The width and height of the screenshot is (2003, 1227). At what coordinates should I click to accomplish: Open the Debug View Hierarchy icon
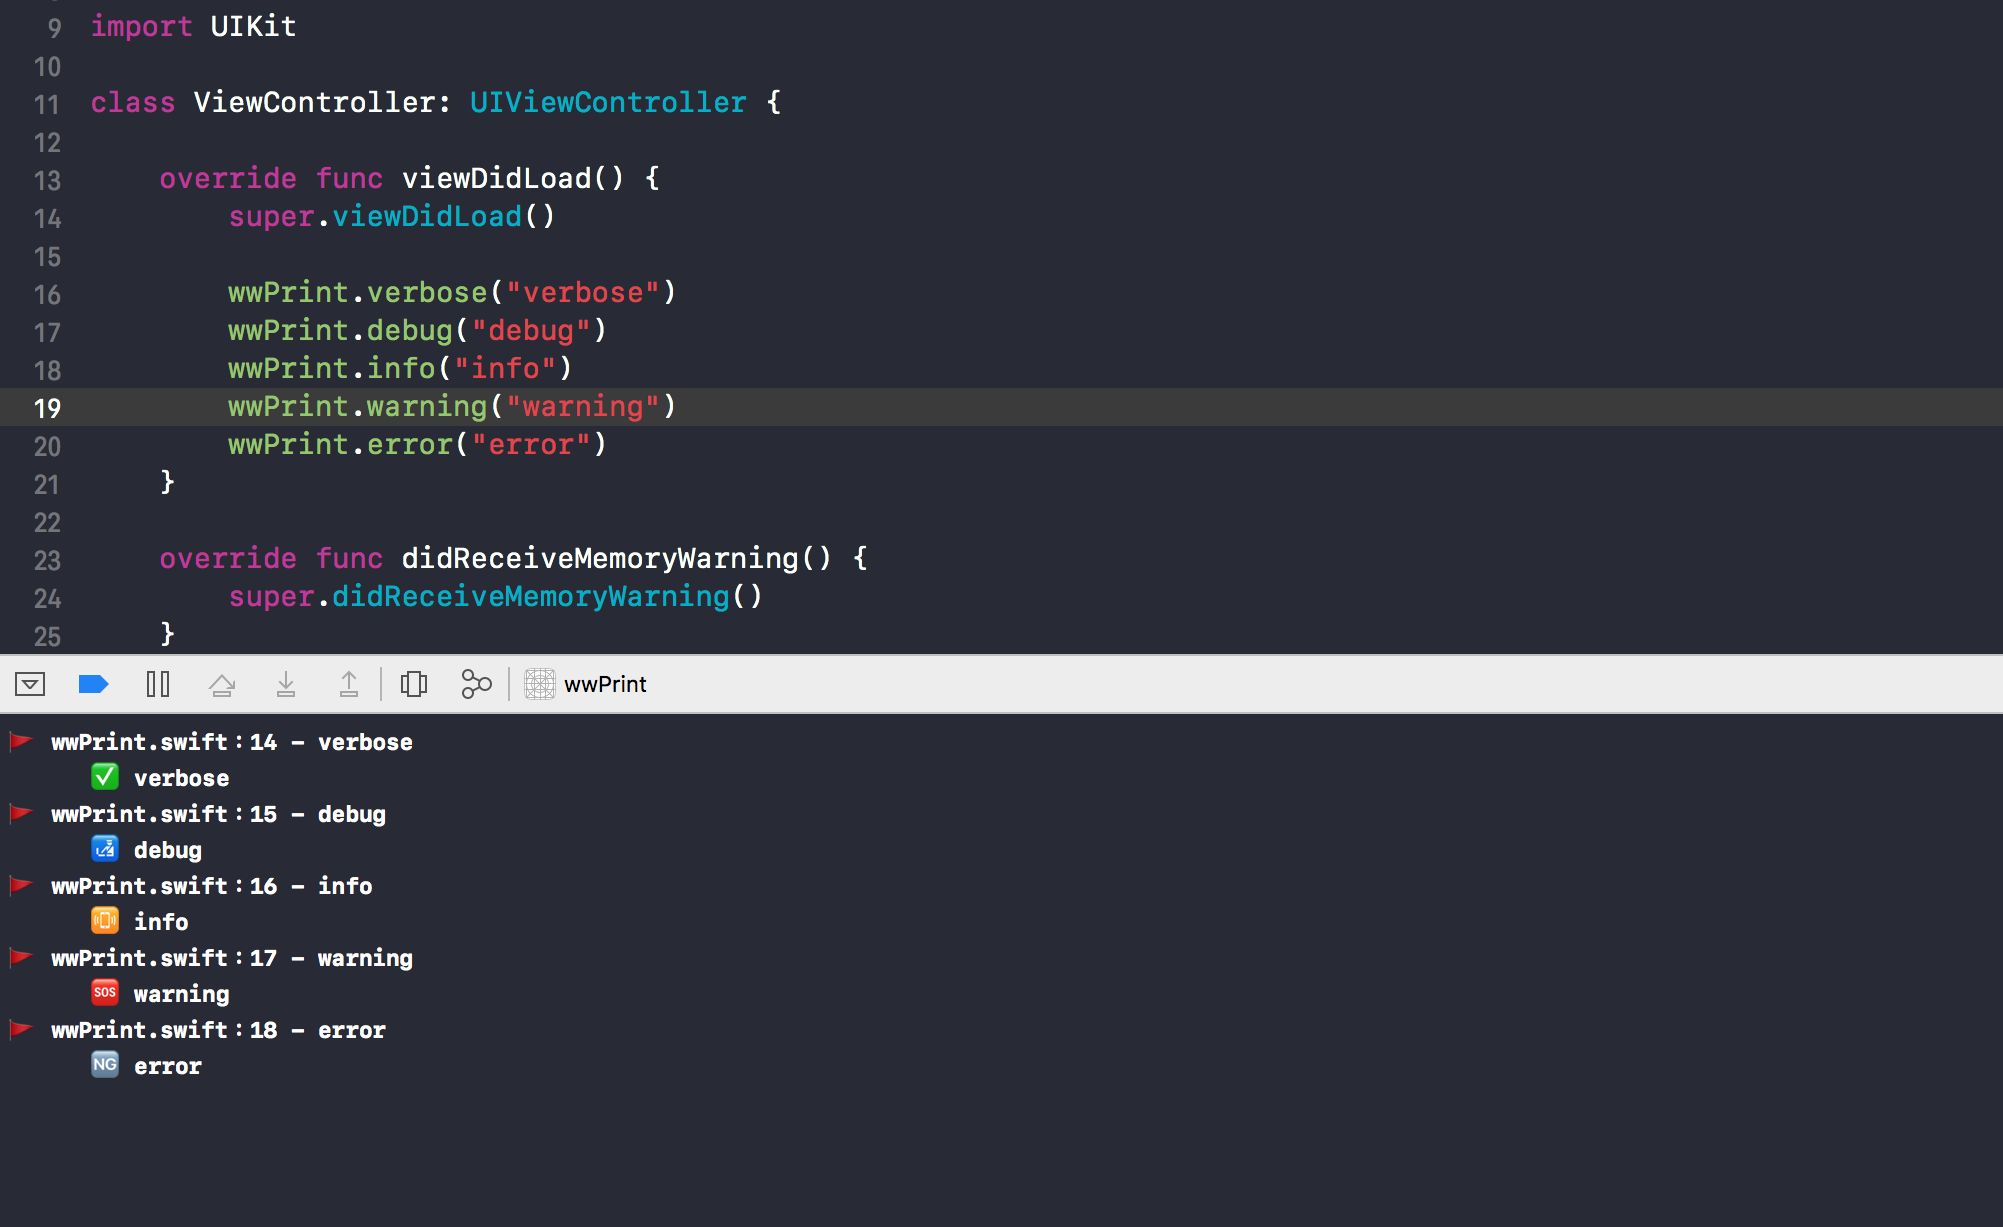(414, 684)
